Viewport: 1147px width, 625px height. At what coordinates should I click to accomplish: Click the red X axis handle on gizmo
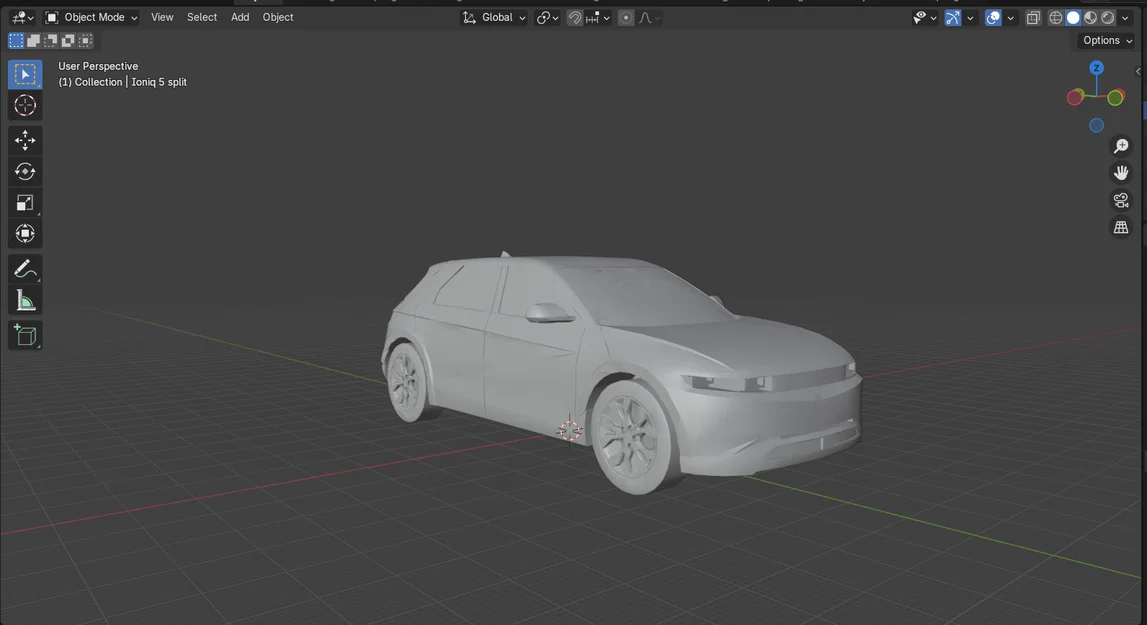click(1075, 97)
